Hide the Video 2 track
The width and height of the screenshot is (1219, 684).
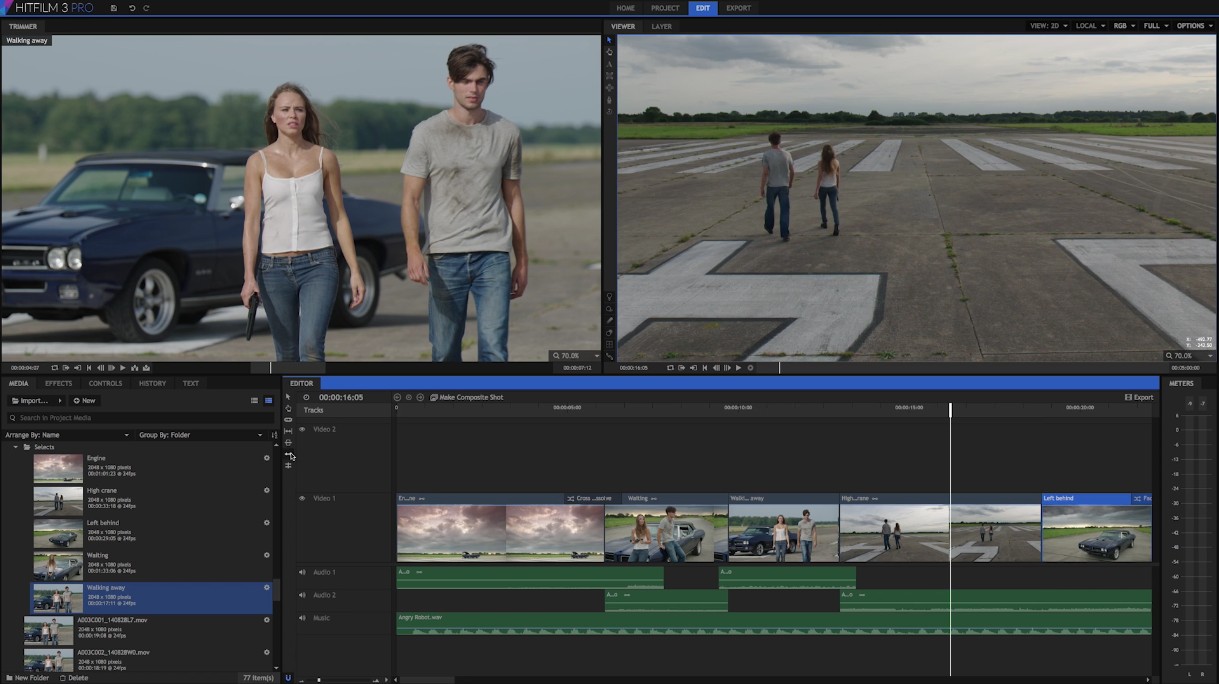coord(302,430)
